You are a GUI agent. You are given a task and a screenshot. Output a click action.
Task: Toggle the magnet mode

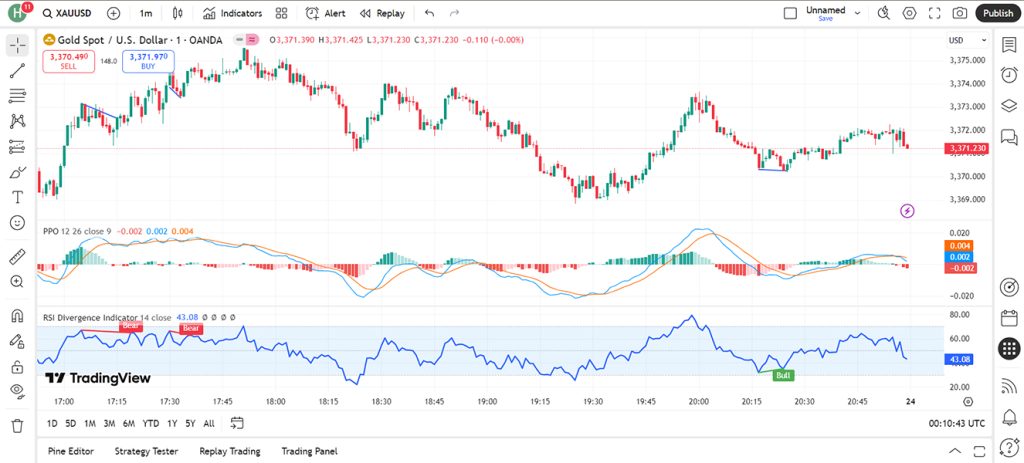point(18,316)
